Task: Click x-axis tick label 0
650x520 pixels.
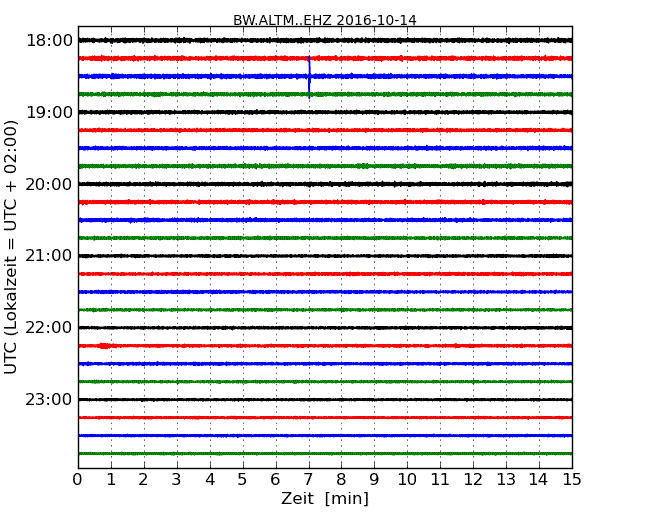Action: [78, 479]
